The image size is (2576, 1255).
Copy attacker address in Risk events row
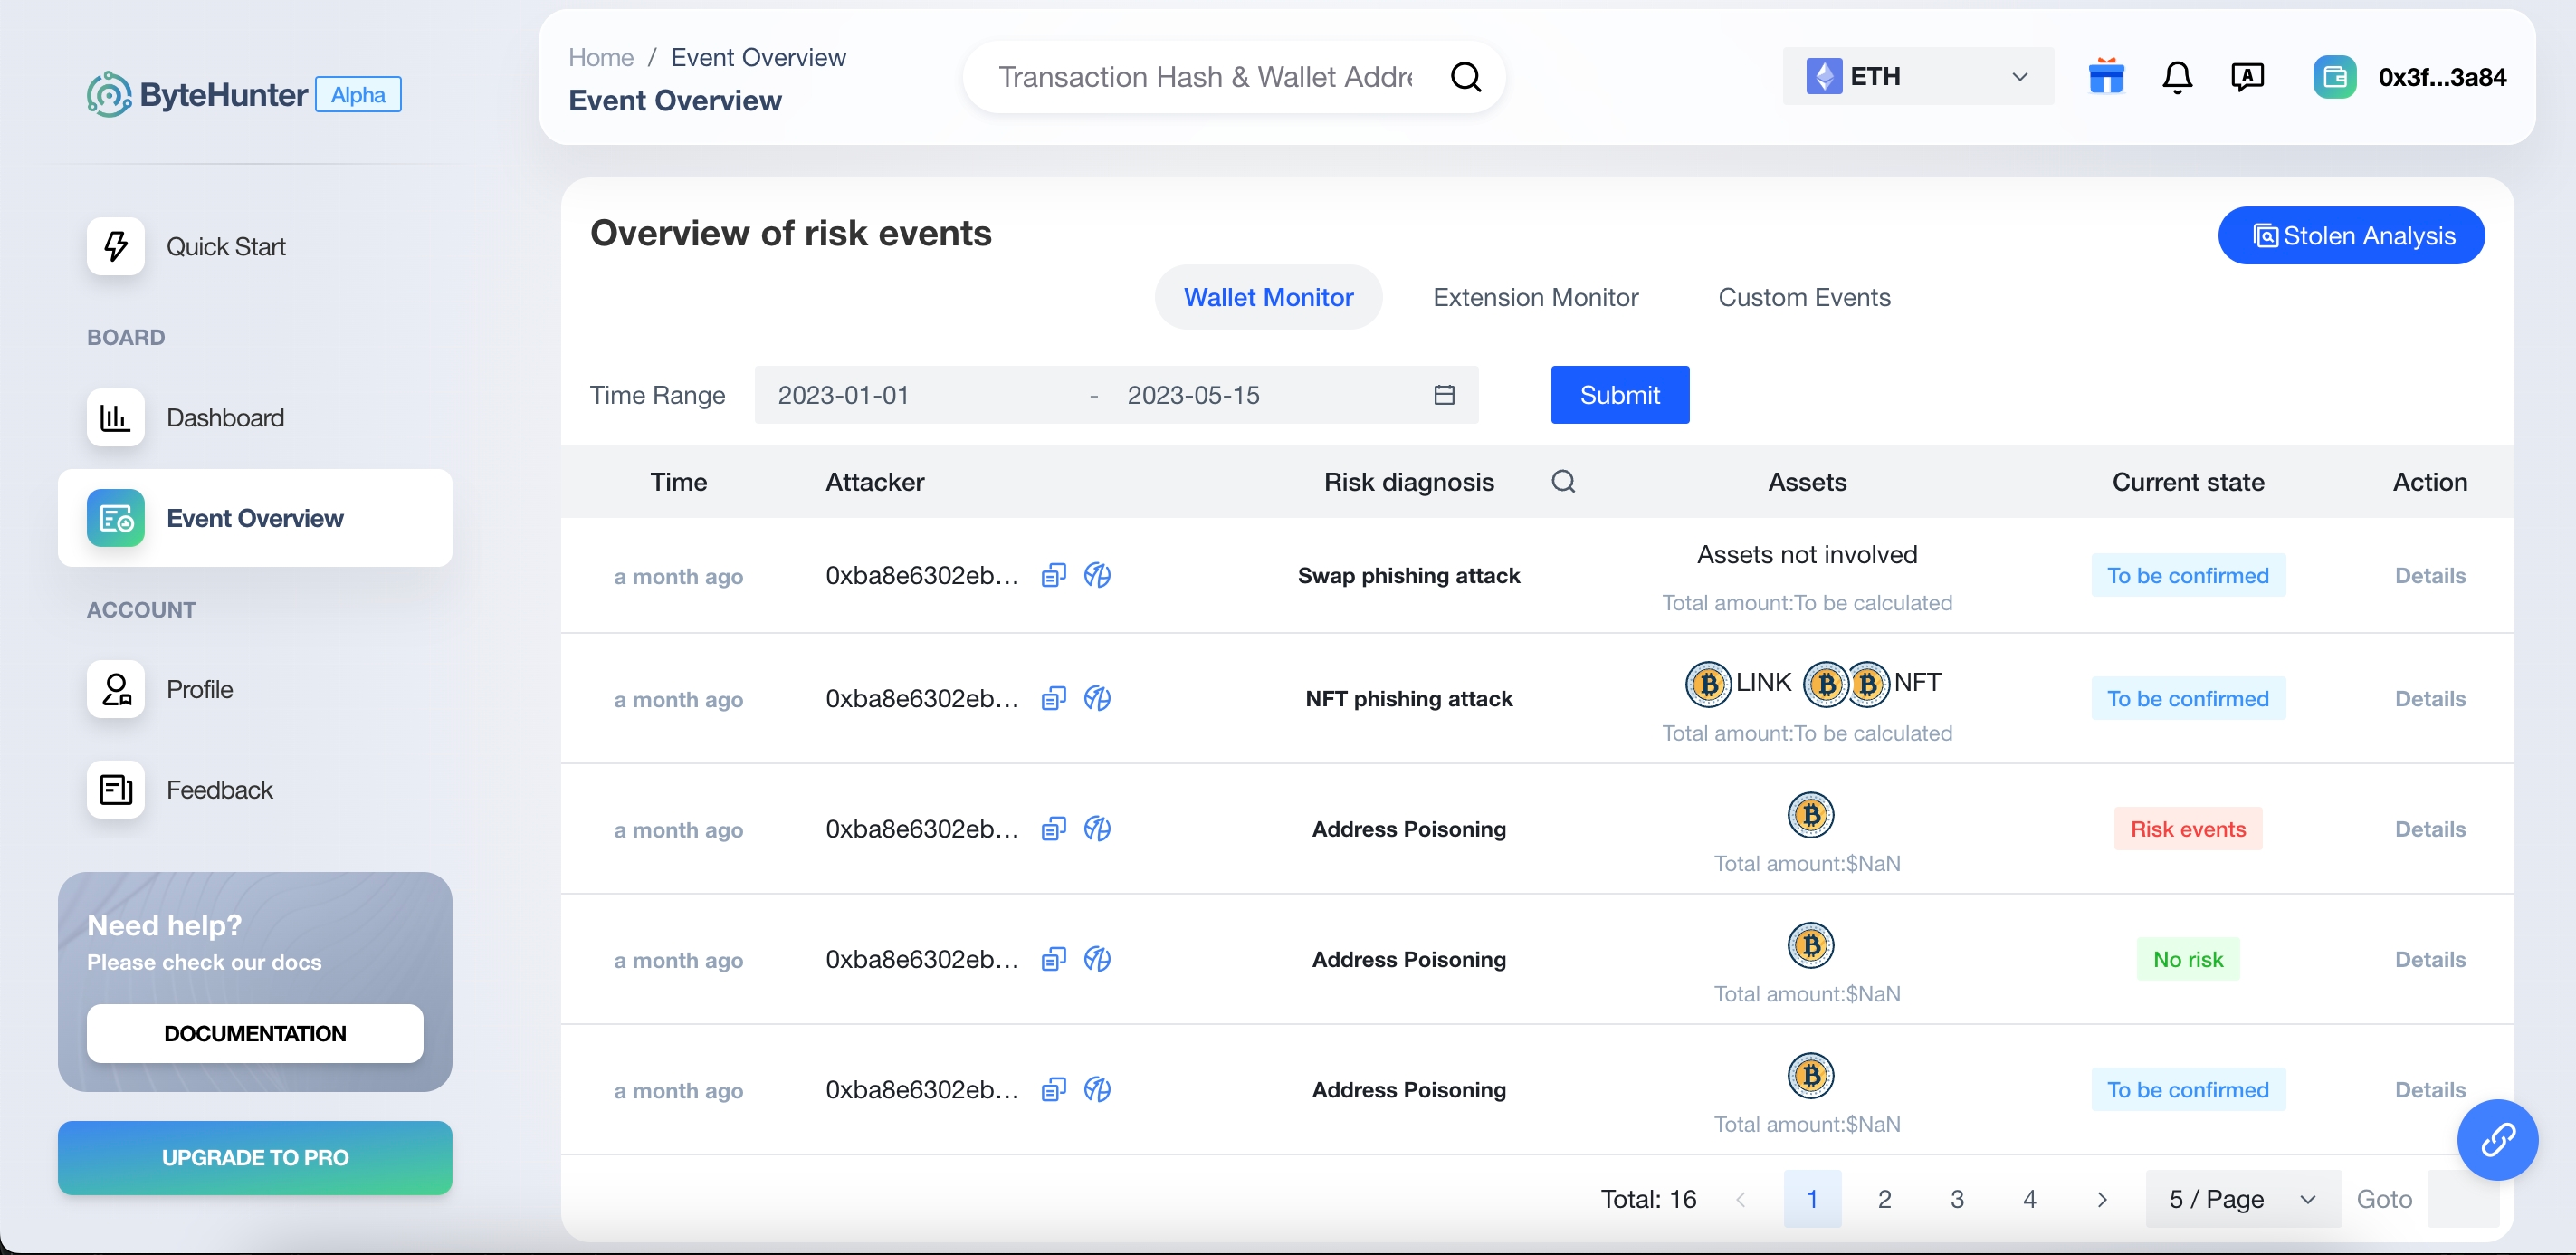tap(1053, 828)
